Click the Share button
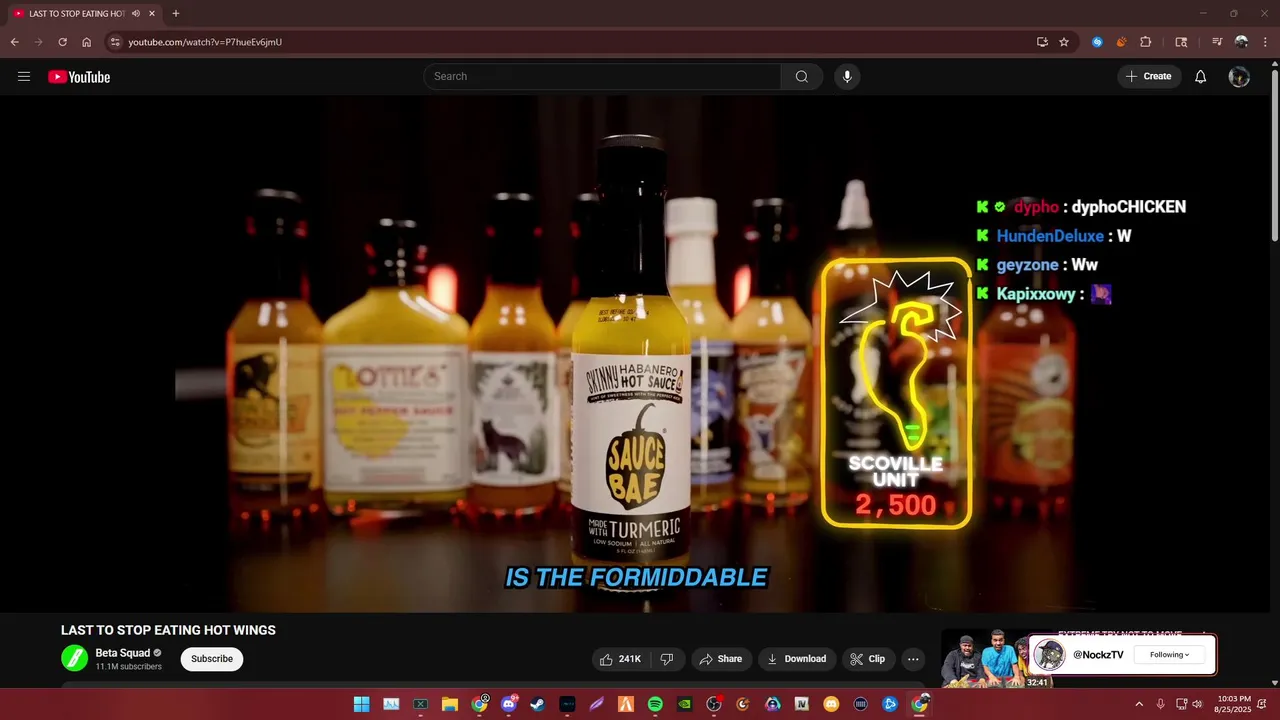The width and height of the screenshot is (1280, 720). click(x=720, y=659)
